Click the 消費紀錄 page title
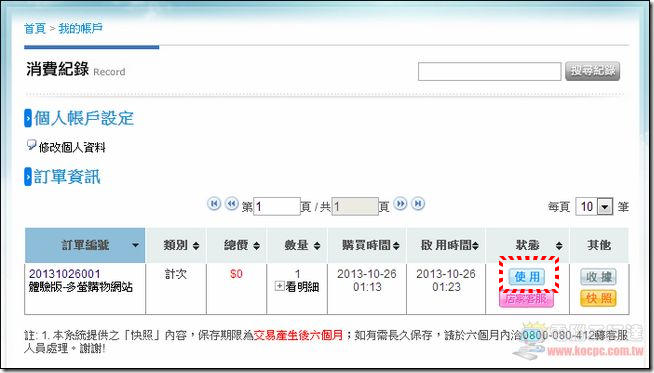This screenshot has width=654, height=373. coord(58,69)
